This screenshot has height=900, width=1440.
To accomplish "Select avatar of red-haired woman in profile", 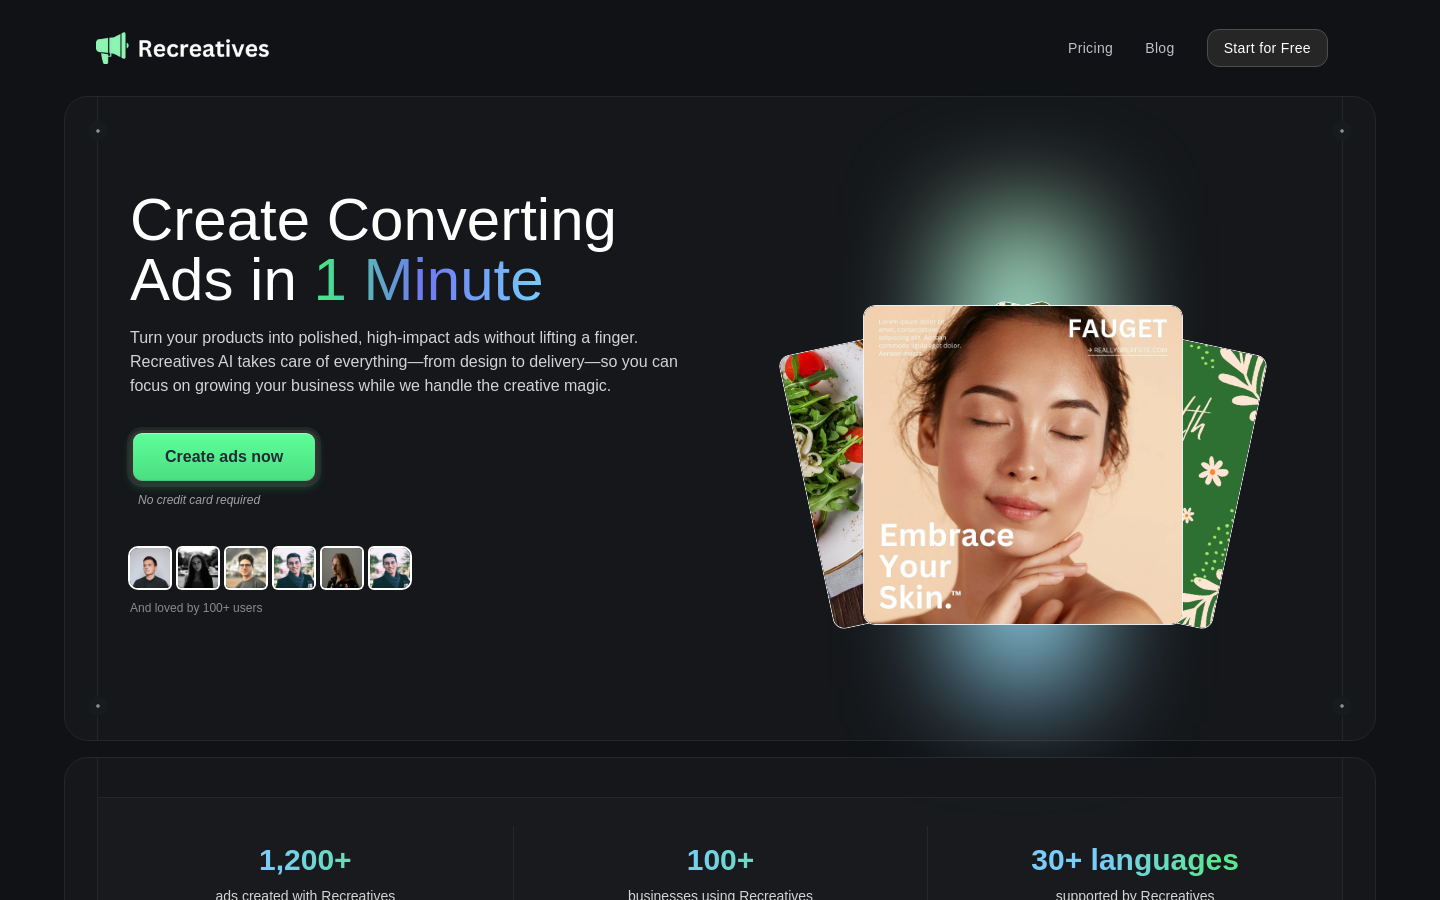I will click(x=342, y=568).
